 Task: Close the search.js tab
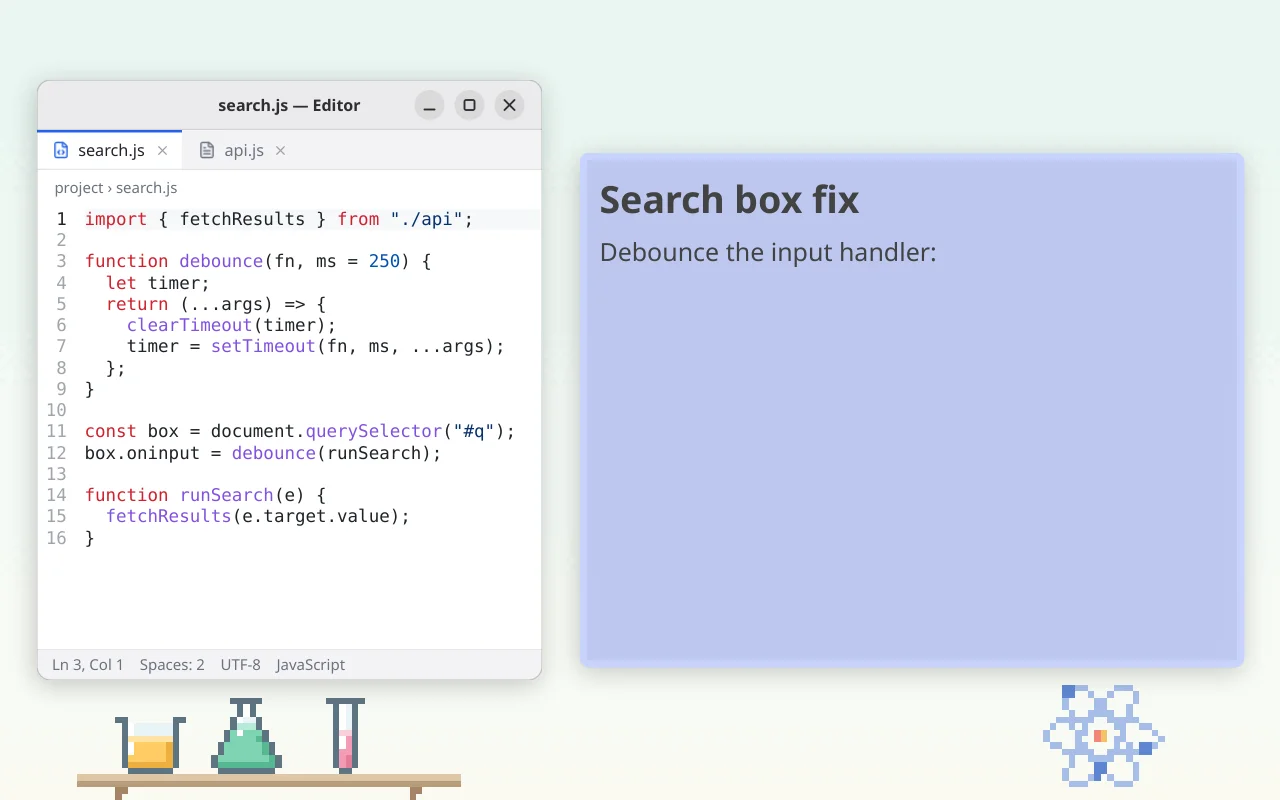[x=162, y=151]
